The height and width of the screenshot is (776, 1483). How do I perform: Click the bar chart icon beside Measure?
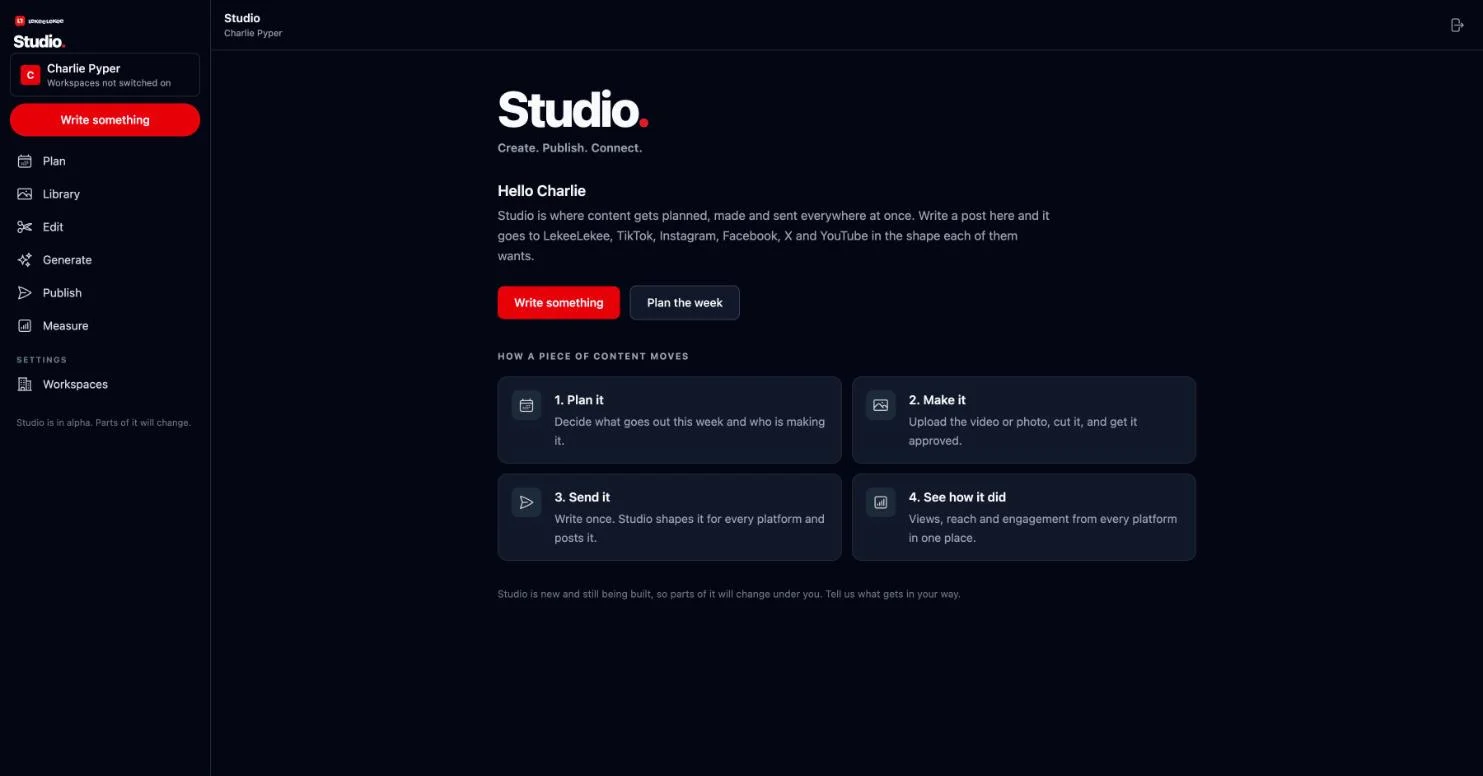click(x=25, y=326)
